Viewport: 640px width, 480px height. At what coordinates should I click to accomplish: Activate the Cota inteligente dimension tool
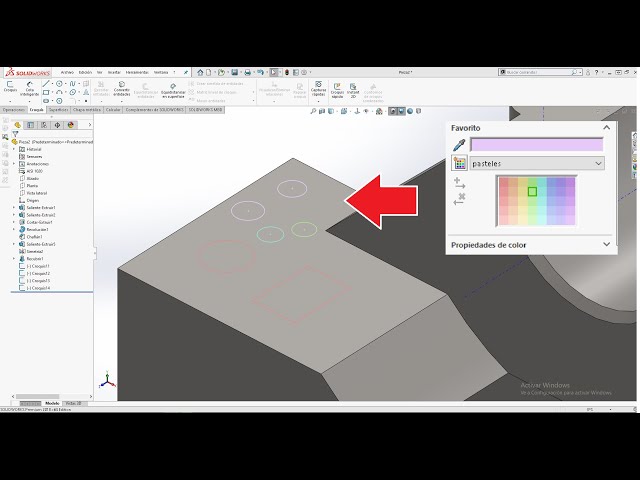(x=29, y=89)
